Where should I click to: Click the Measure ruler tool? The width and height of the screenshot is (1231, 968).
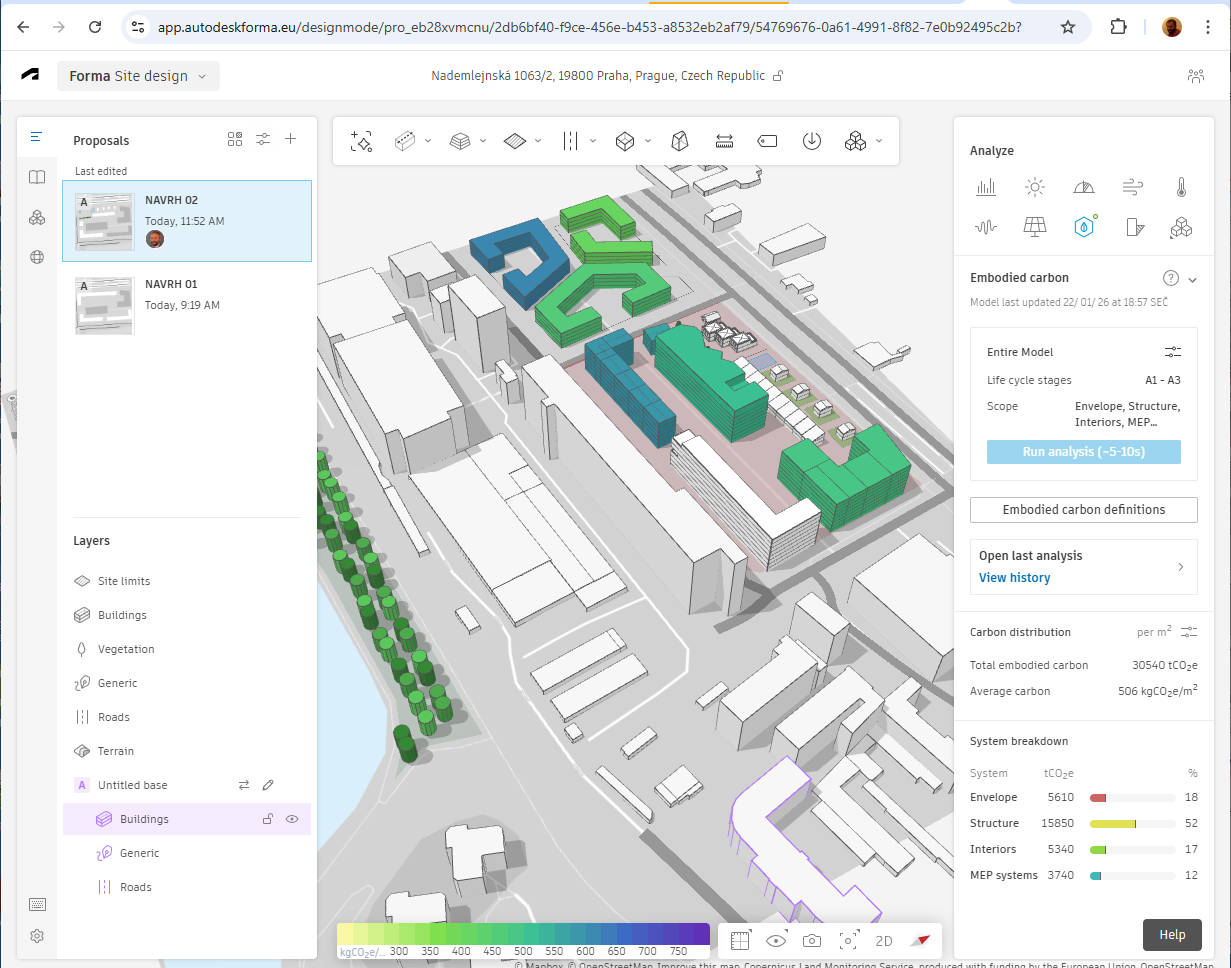725,141
